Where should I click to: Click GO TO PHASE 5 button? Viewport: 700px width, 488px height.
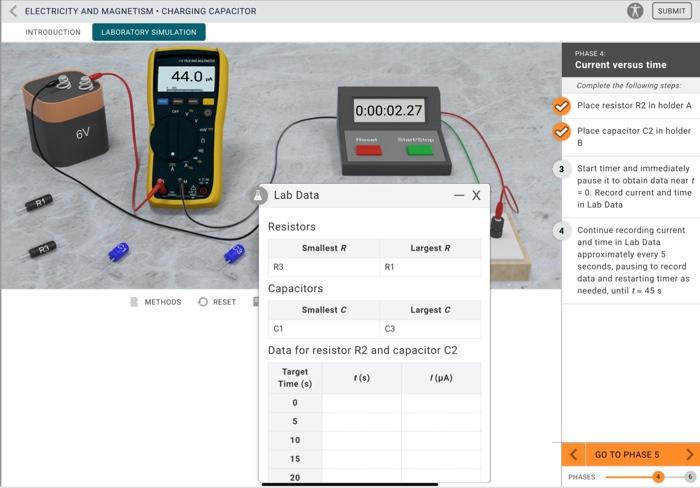(627, 455)
